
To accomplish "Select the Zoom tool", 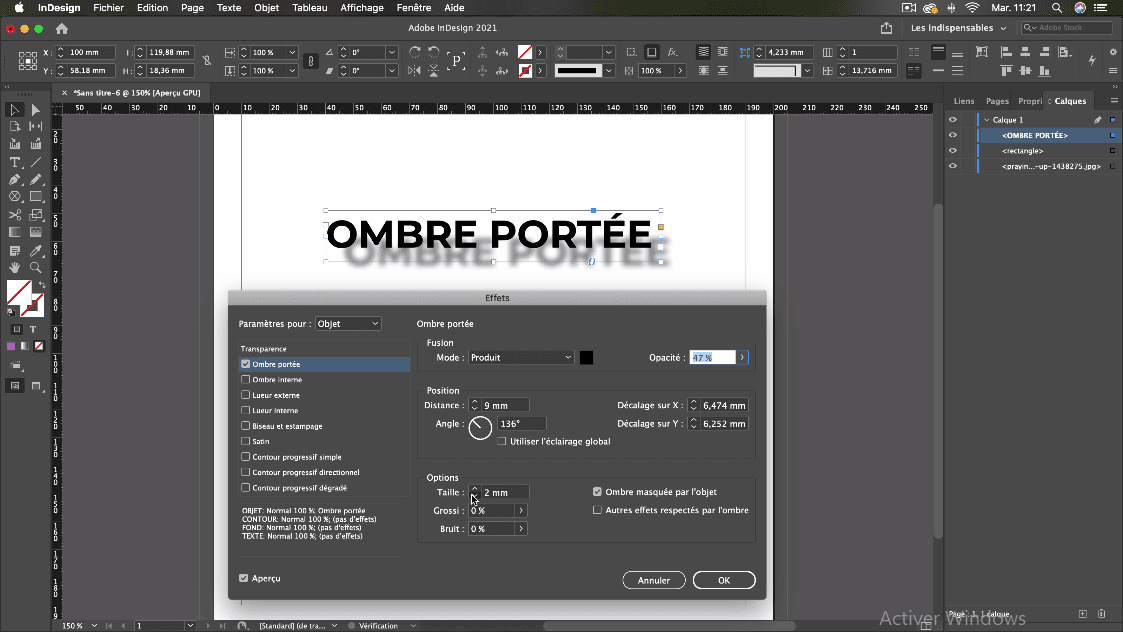I will [36, 267].
